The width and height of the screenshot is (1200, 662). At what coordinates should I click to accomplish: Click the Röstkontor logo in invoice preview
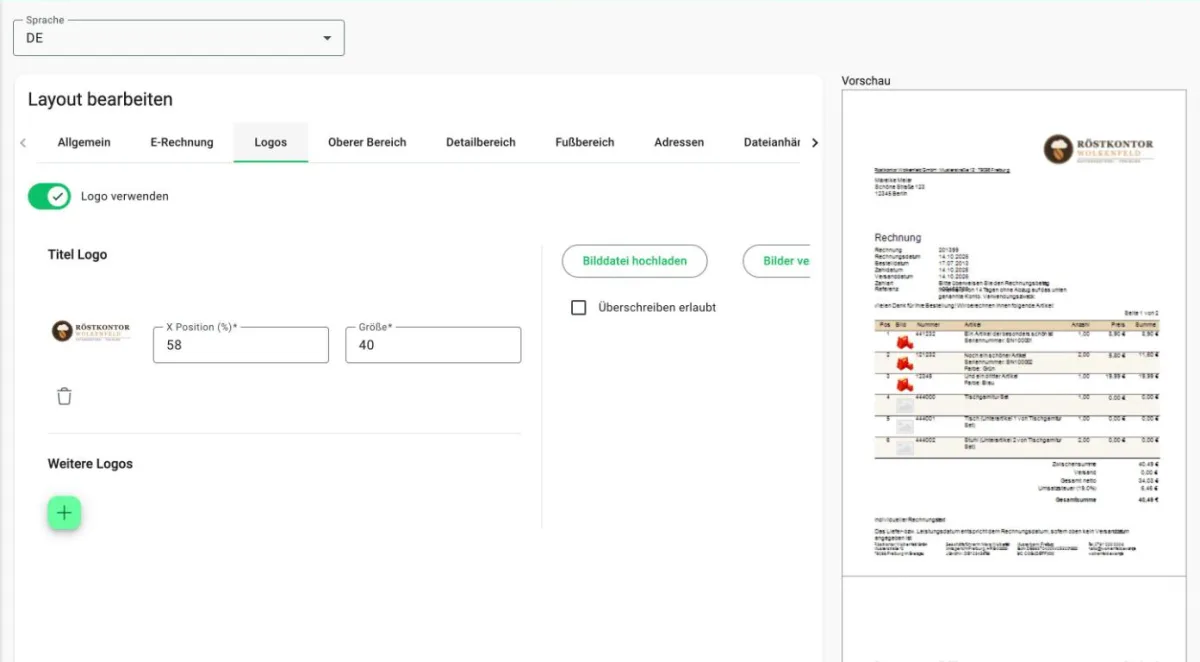(1098, 150)
